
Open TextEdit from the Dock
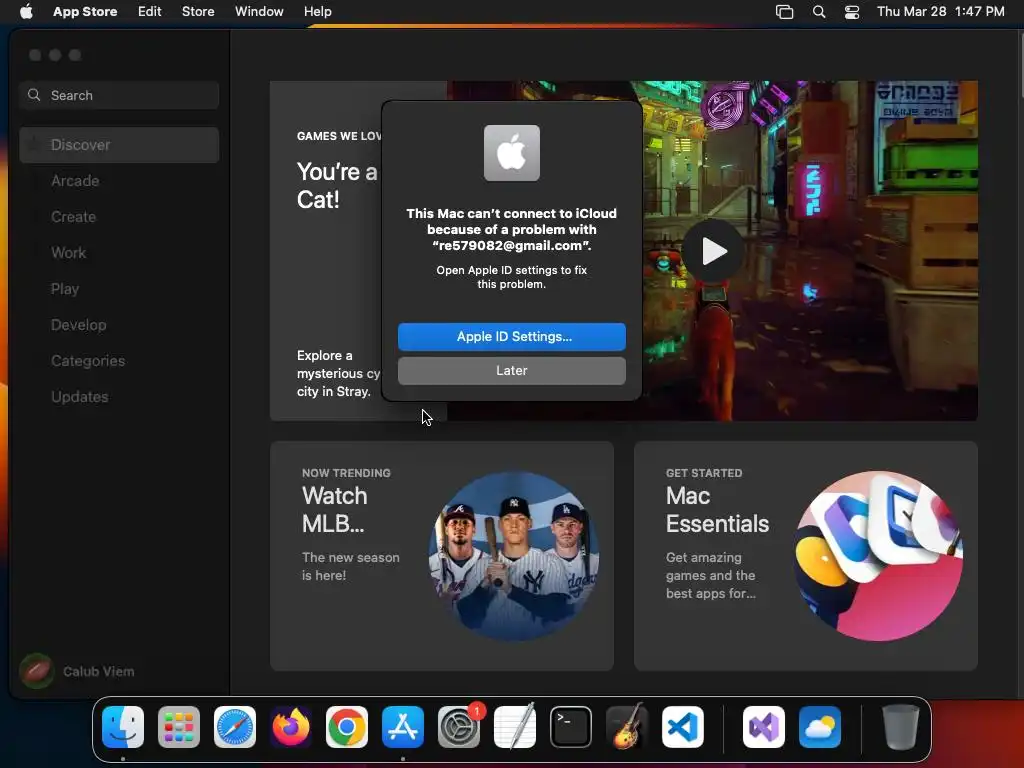click(x=515, y=727)
